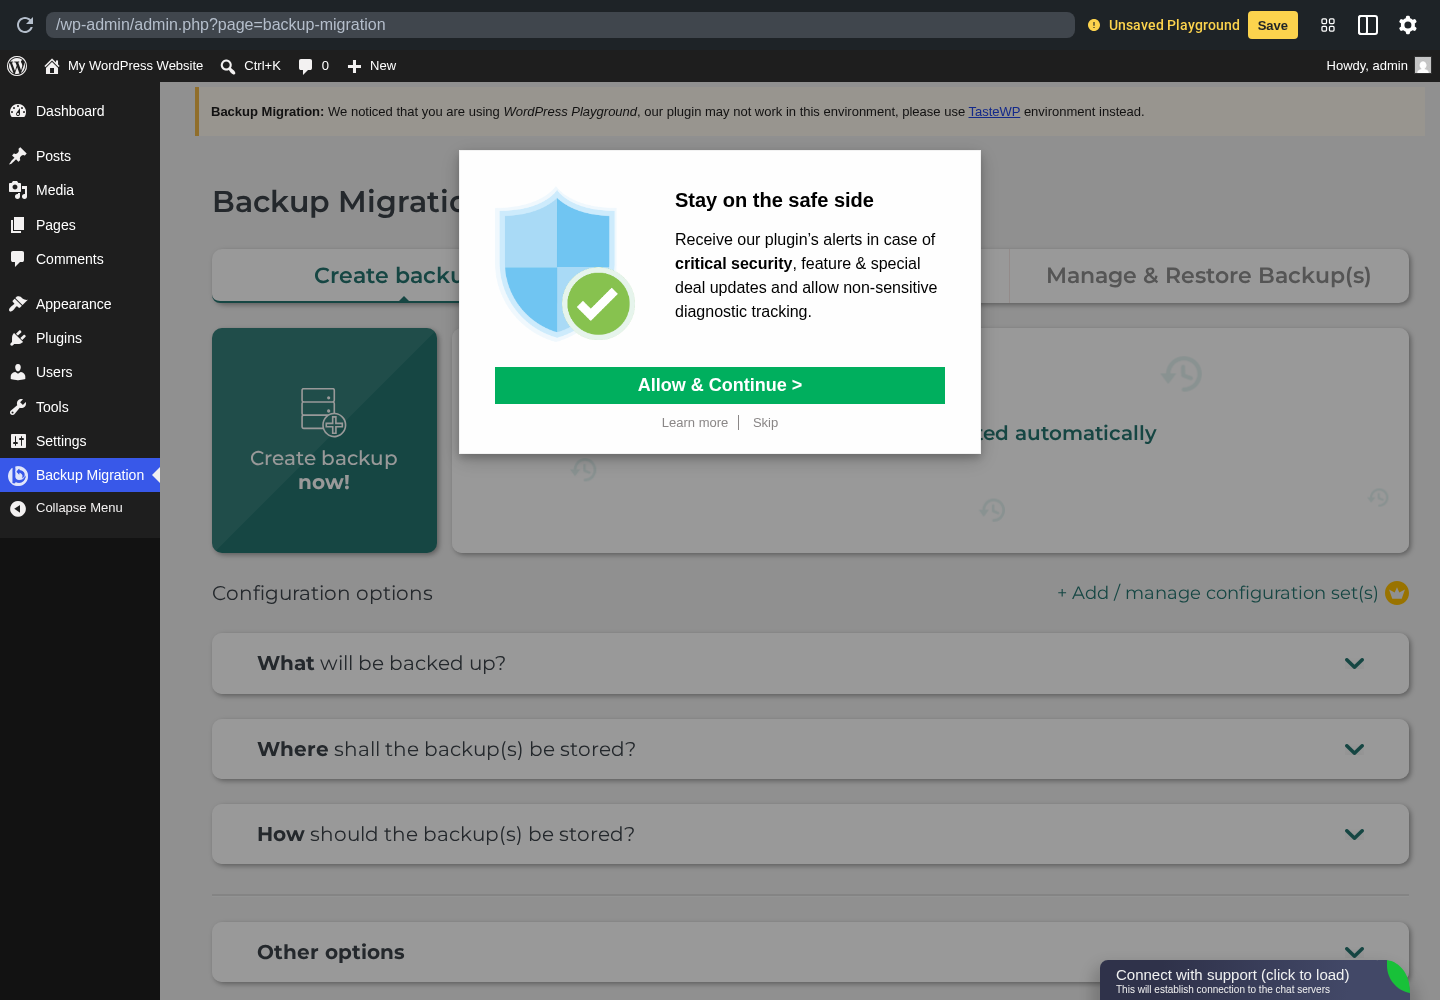Go to the Media library menu
Image resolution: width=1440 pixels, height=1000 pixels.
pyautogui.click(x=80, y=190)
